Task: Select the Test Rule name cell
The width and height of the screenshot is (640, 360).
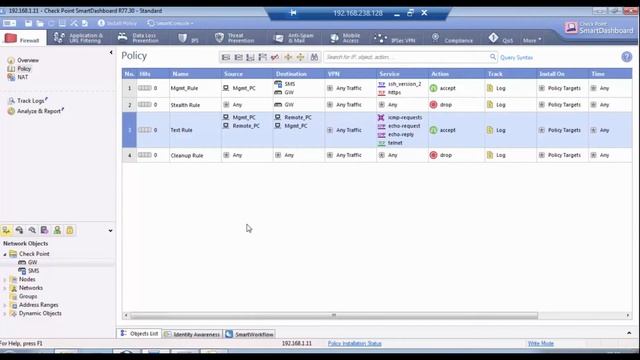Action: click(195, 130)
